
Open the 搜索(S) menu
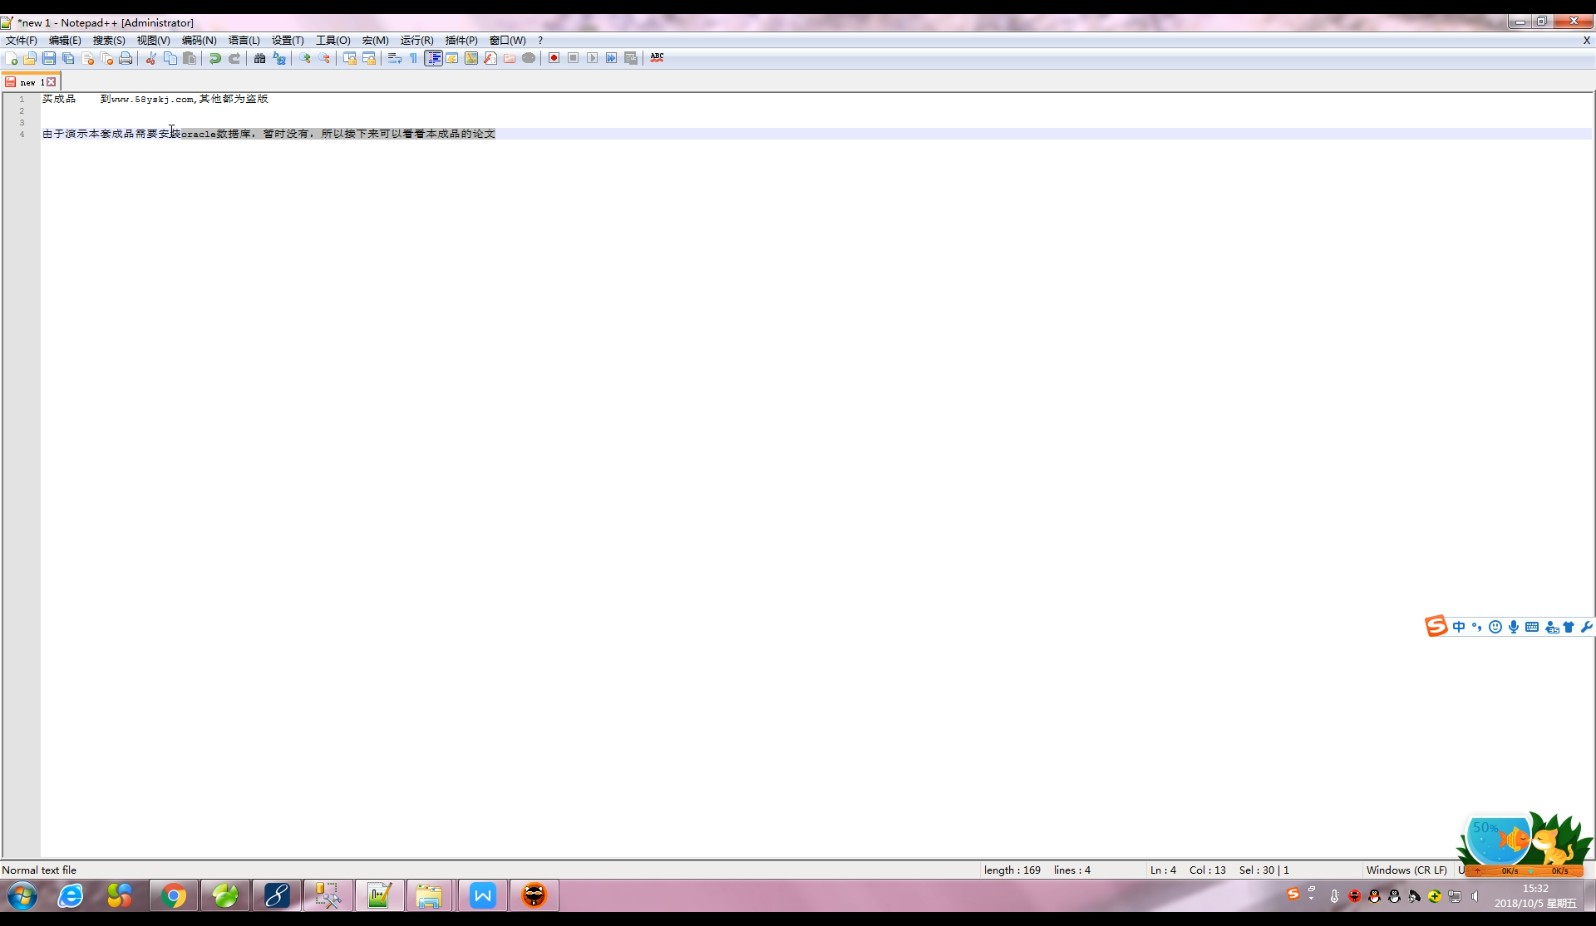[109, 41]
